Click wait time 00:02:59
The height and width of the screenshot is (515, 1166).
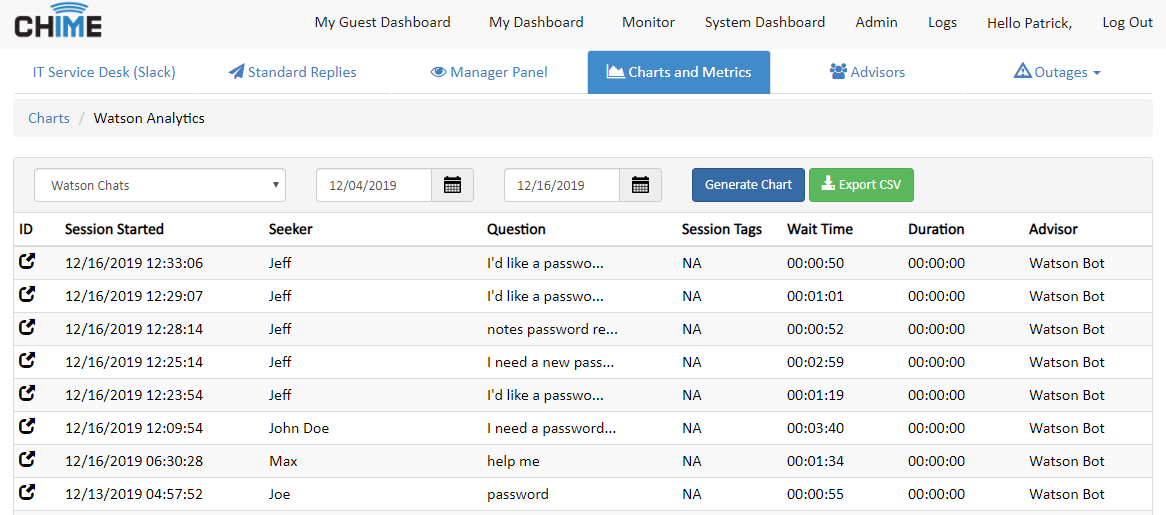click(815, 362)
